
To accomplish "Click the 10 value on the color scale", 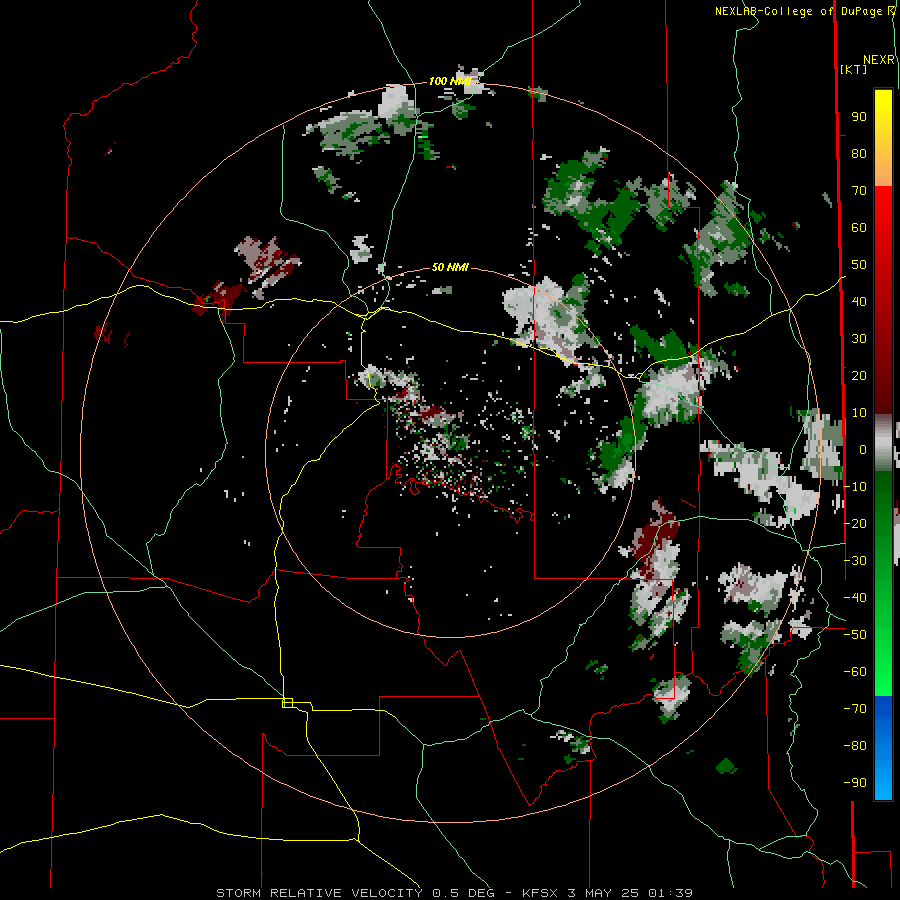I will (859, 413).
